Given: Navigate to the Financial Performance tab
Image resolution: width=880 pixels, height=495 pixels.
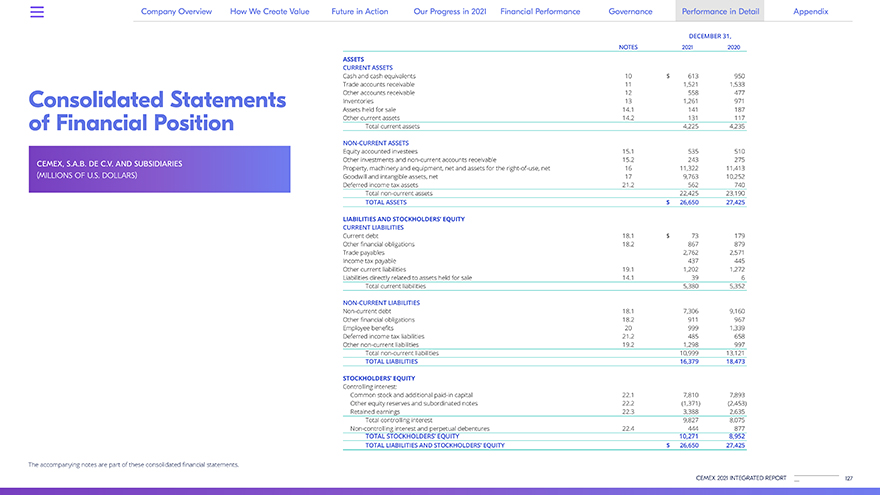Looking at the screenshot, I should [540, 11].
